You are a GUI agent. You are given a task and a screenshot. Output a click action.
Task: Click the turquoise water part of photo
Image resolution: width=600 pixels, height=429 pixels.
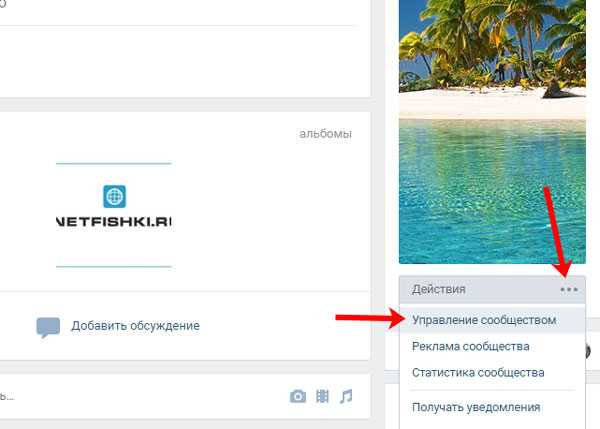click(492, 191)
